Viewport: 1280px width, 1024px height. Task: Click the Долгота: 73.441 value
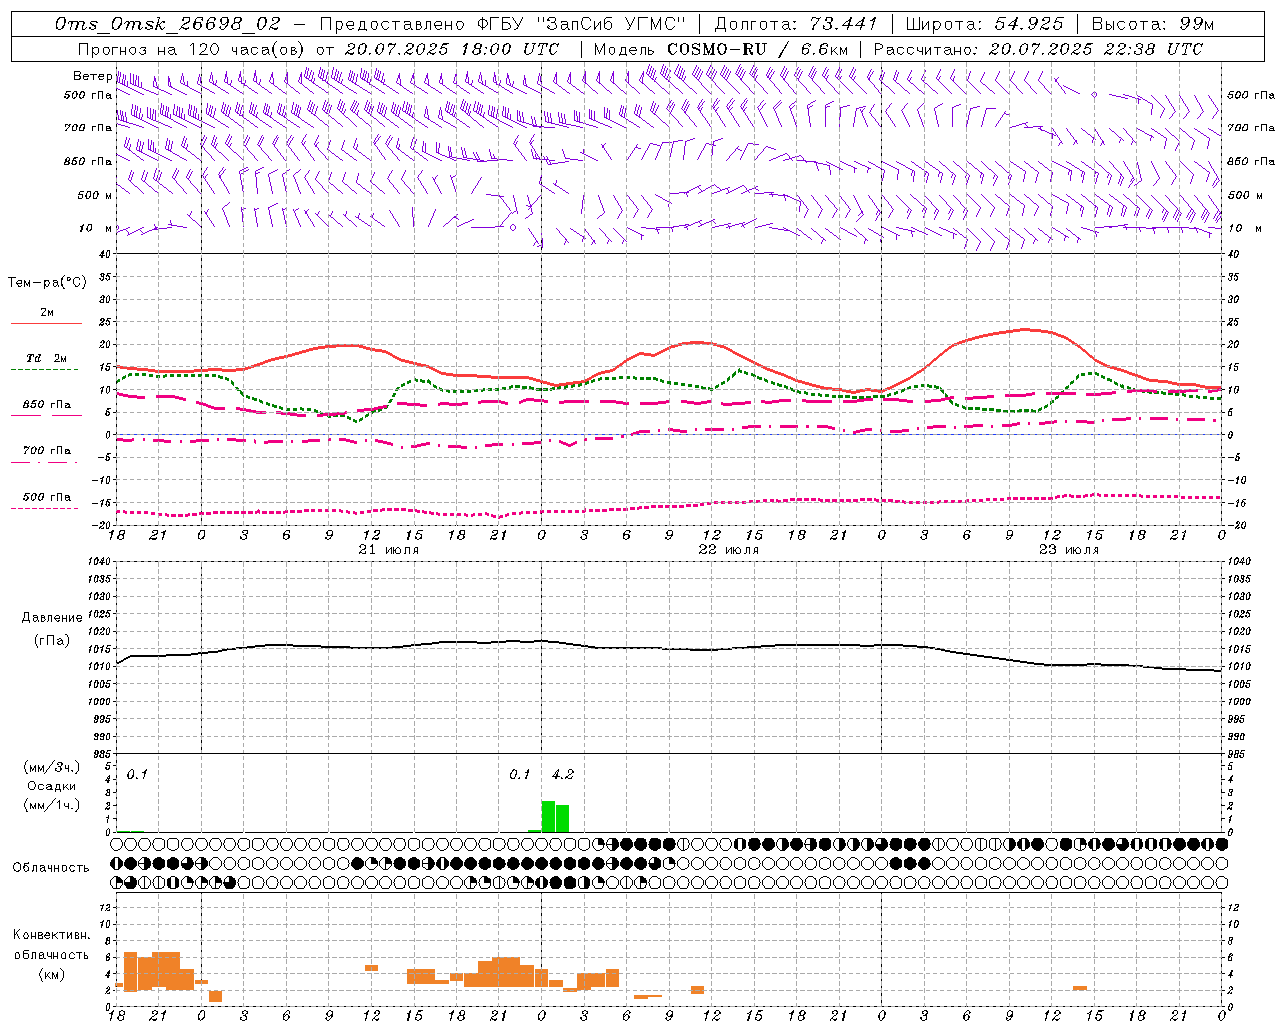pyautogui.click(x=795, y=24)
